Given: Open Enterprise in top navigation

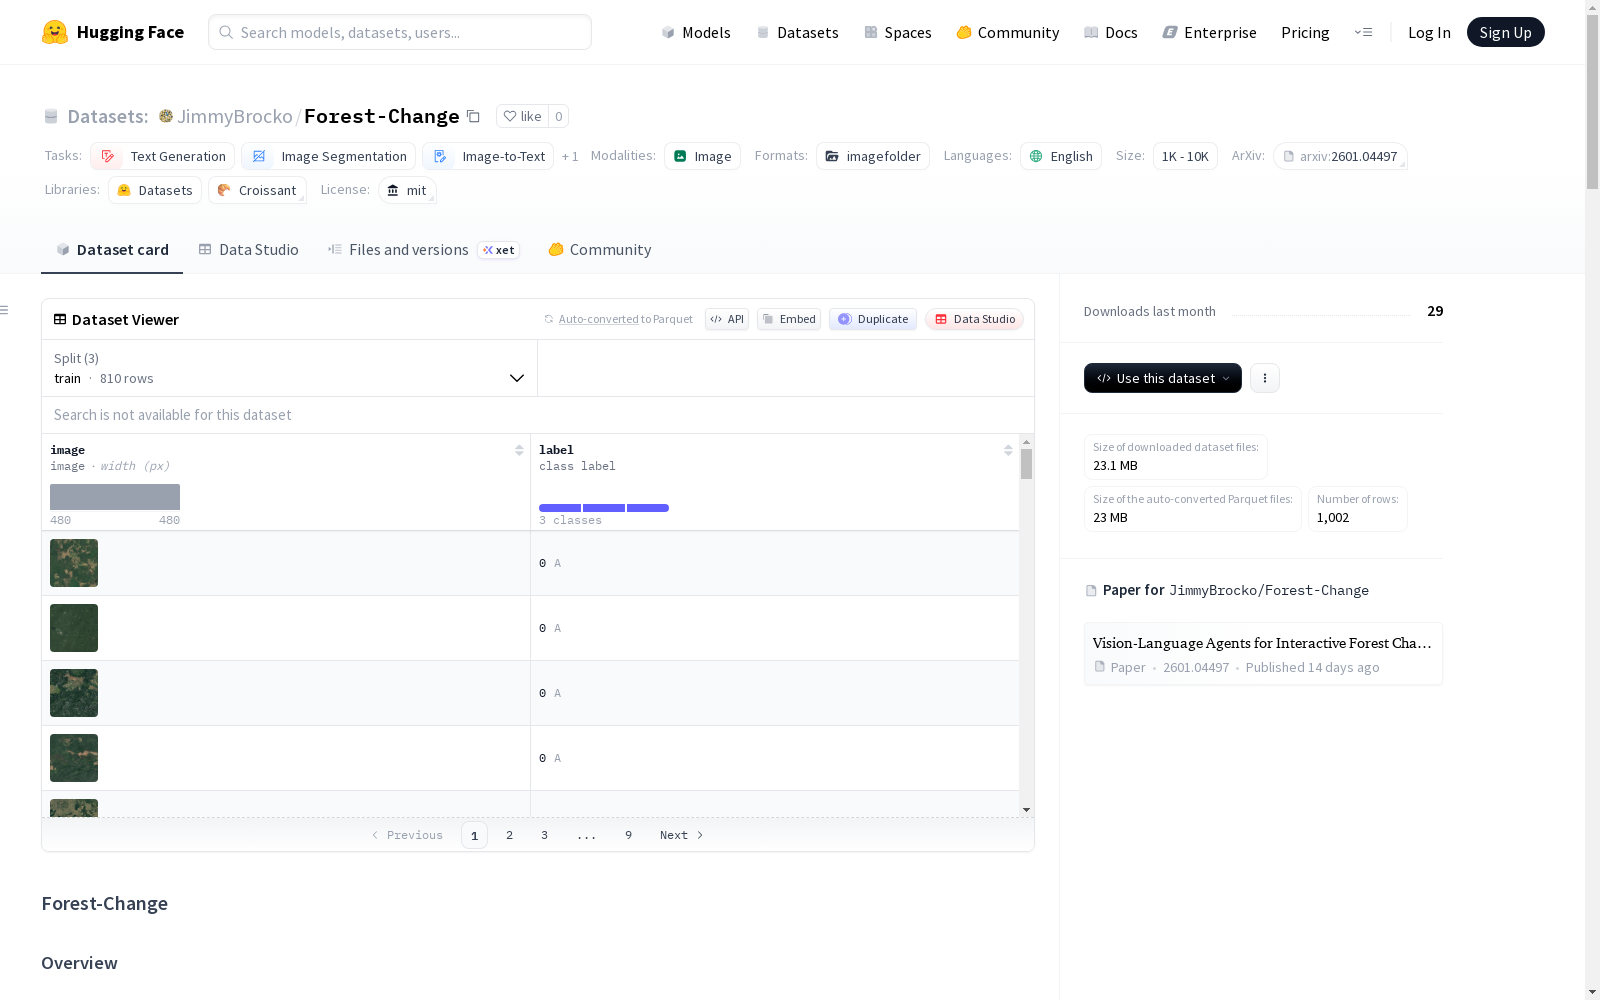Looking at the screenshot, I should tap(1210, 32).
